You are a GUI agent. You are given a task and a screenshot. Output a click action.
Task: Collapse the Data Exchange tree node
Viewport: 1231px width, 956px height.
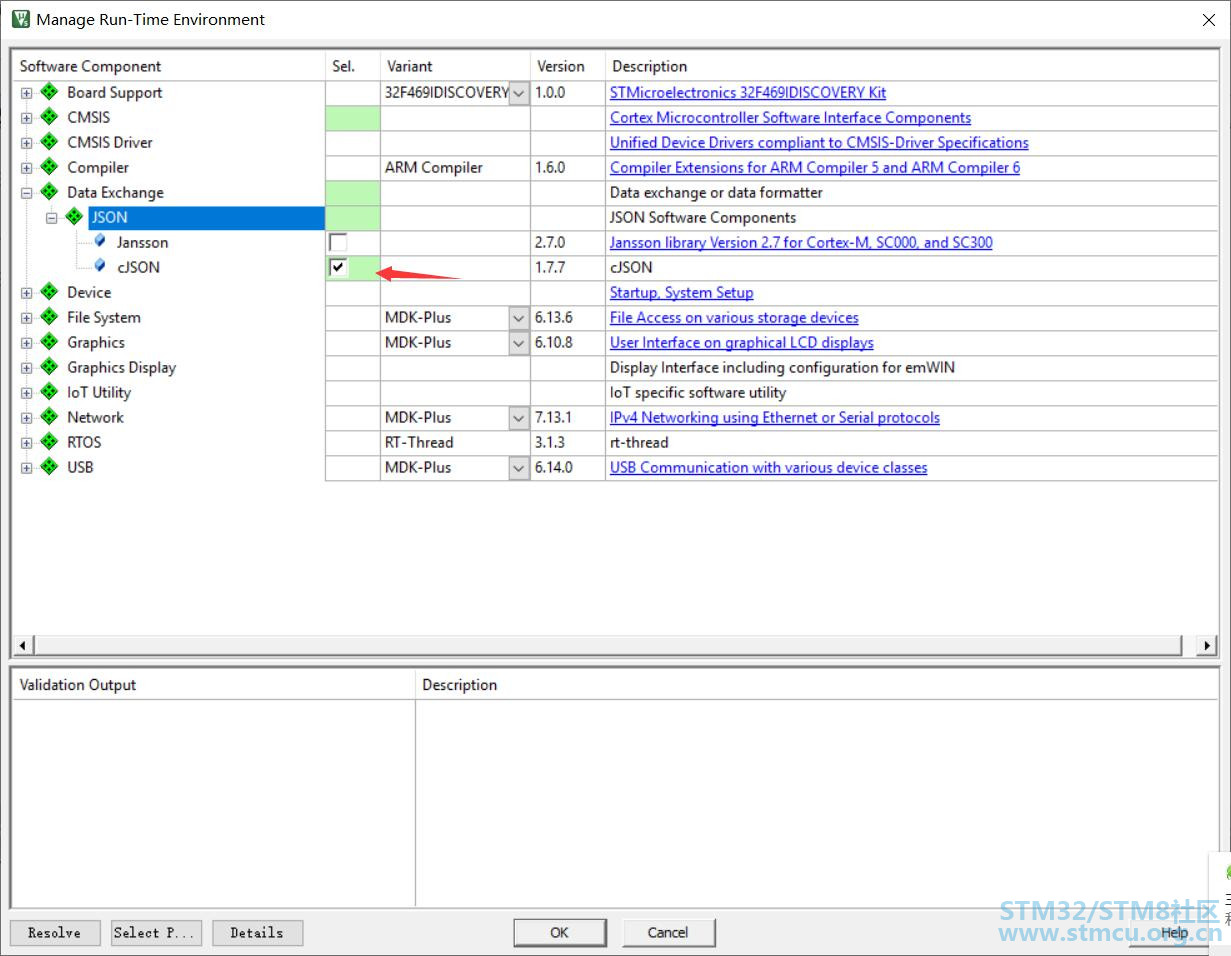26,193
